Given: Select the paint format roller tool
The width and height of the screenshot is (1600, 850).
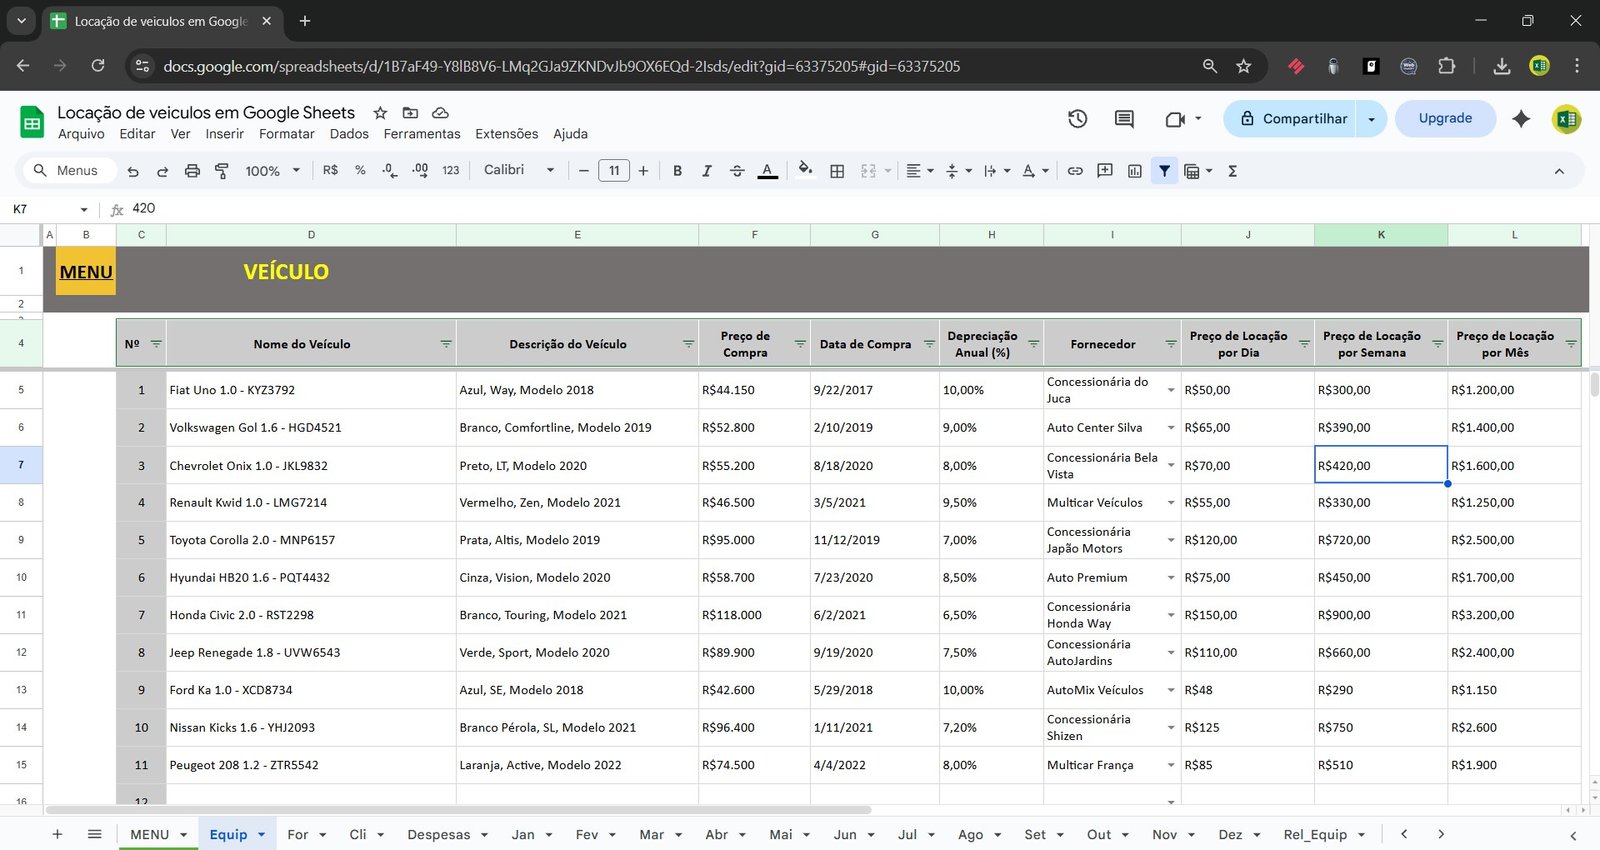Looking at the screenshot, I should tap(221, 171).
